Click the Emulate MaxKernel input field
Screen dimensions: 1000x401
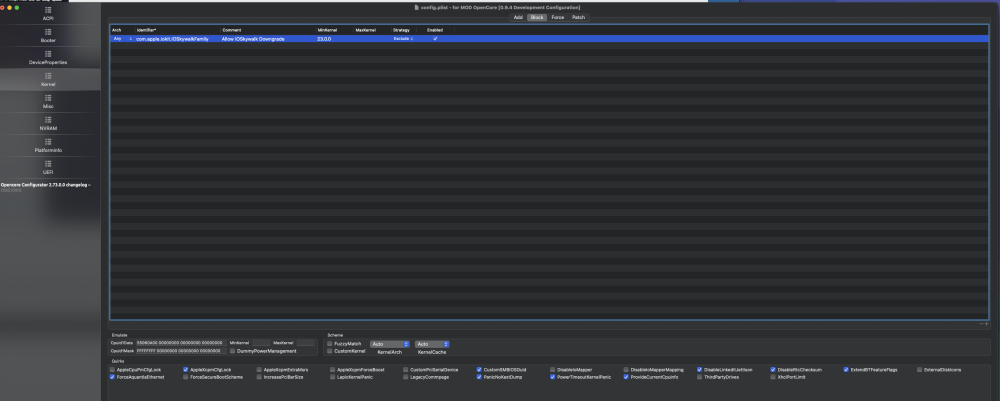[305, 343]
